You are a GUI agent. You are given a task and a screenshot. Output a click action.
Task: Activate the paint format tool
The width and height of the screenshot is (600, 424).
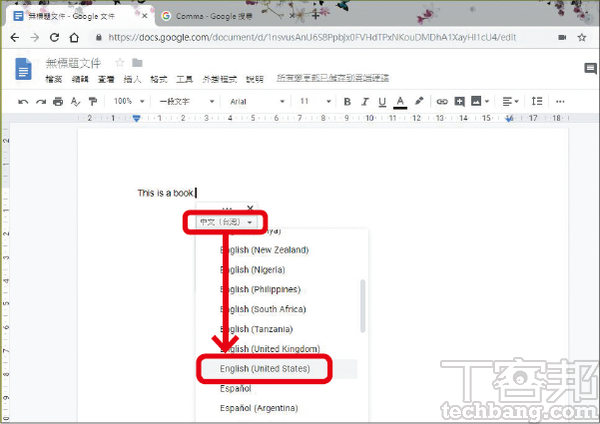click(93, 101)
